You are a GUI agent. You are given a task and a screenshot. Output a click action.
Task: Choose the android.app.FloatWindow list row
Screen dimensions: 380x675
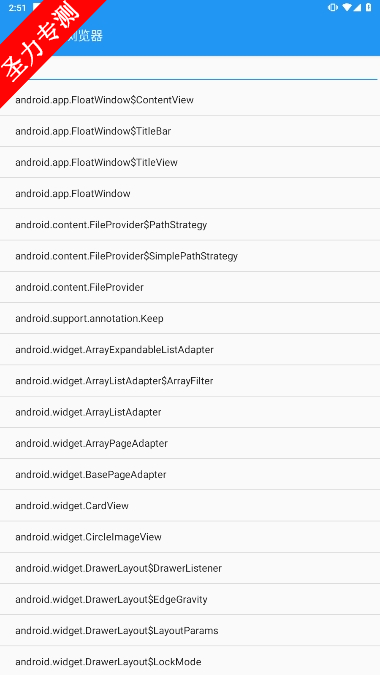click(x=190, y=193)
